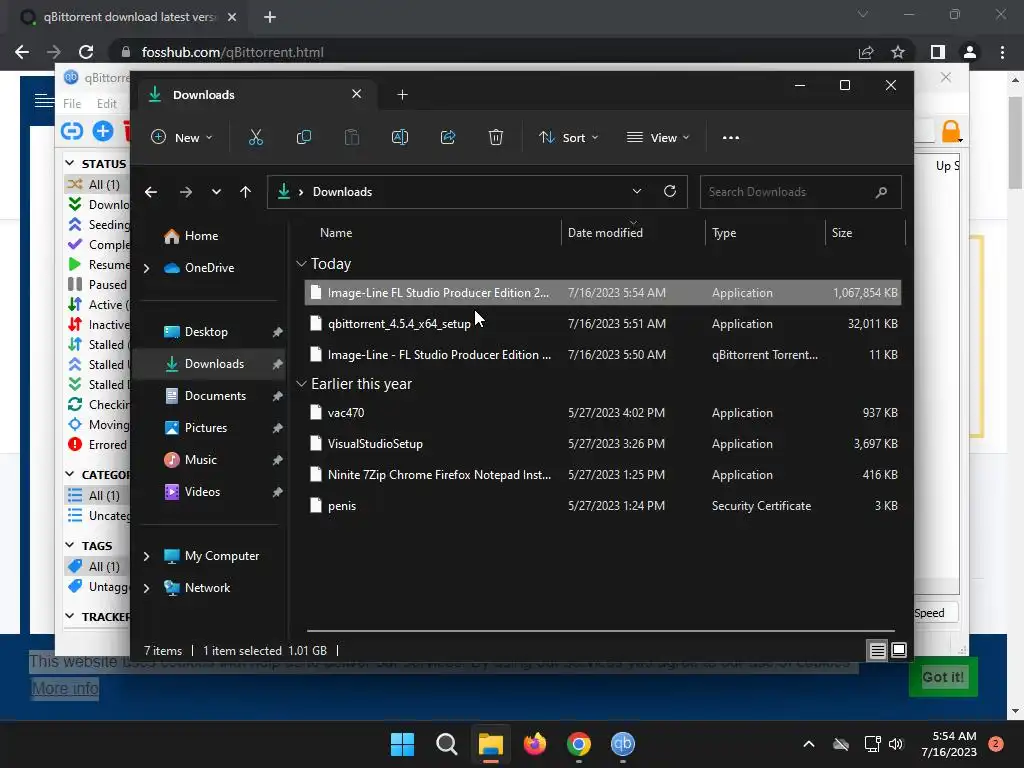Click the qBittorrent lock icon
1024x768 pixels.
coord(951,131)
